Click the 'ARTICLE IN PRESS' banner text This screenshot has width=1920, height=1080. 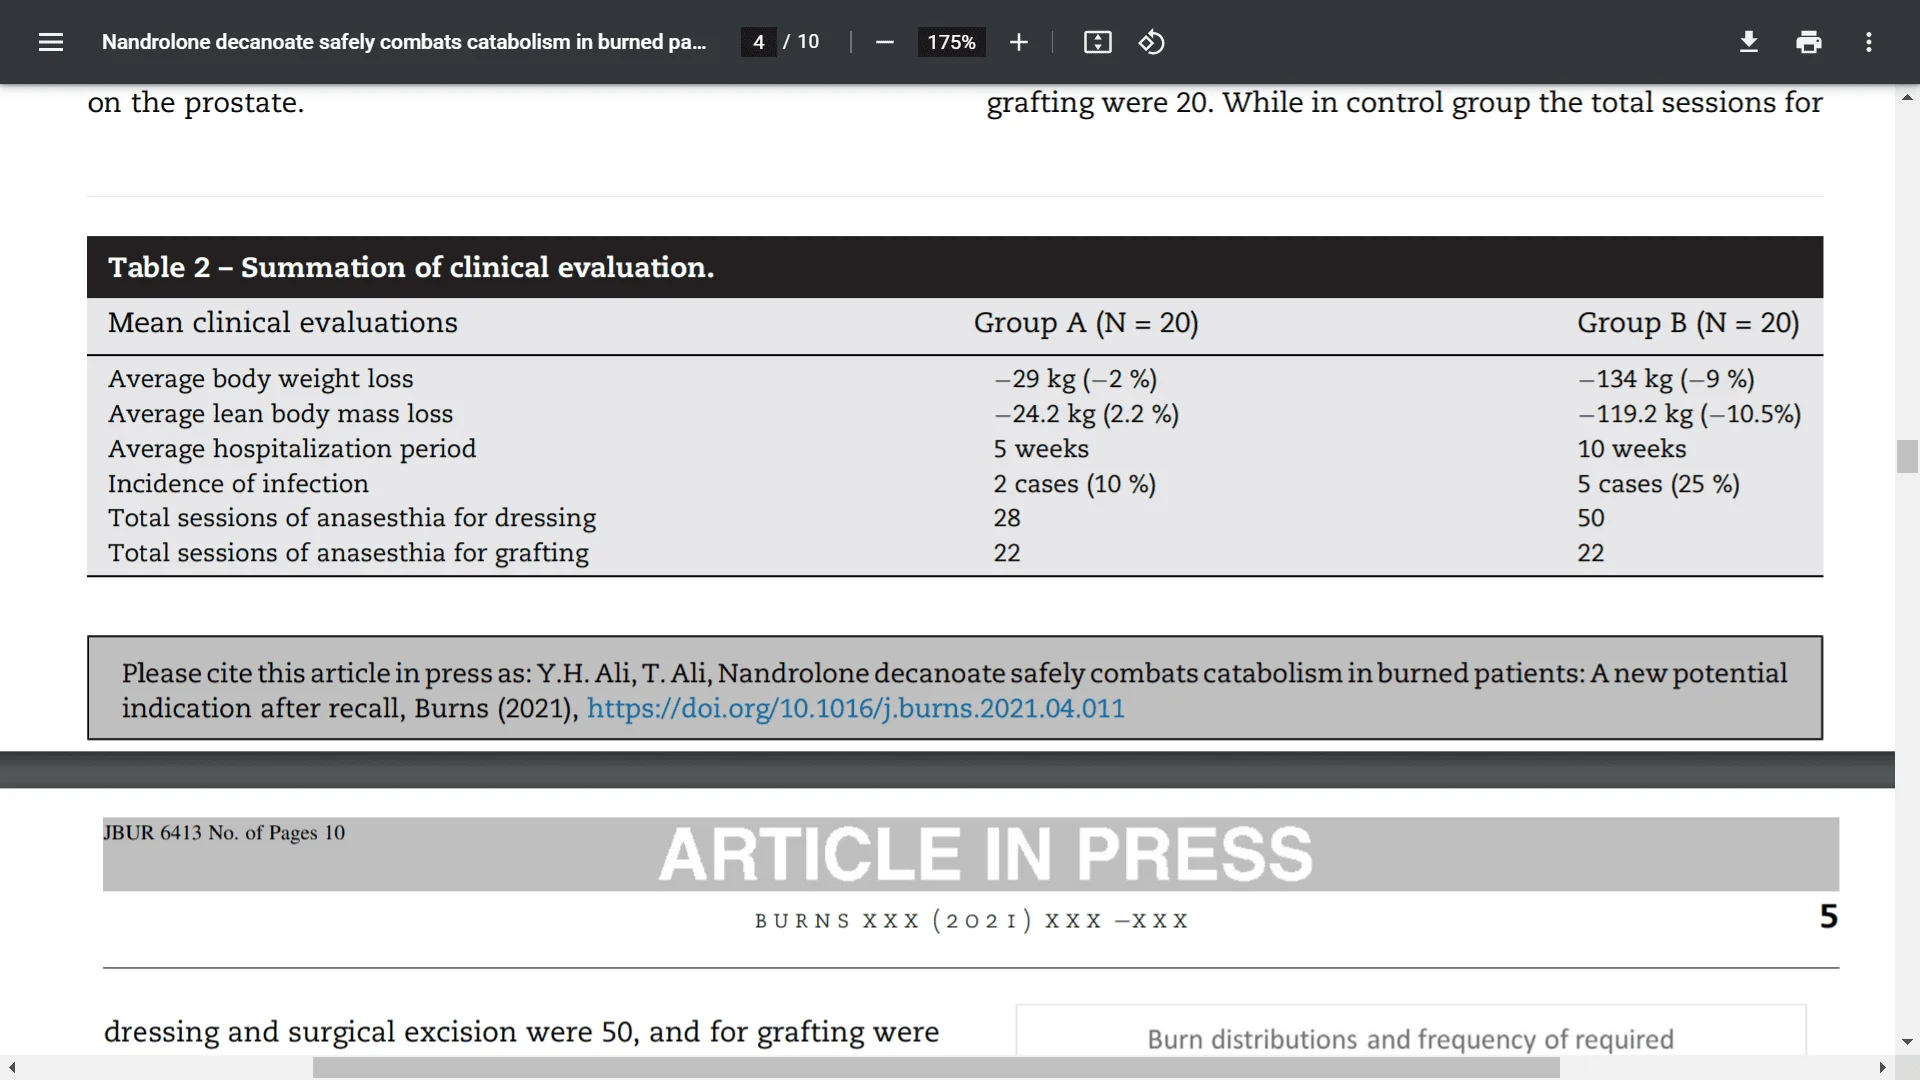click(x=985, y=854)
